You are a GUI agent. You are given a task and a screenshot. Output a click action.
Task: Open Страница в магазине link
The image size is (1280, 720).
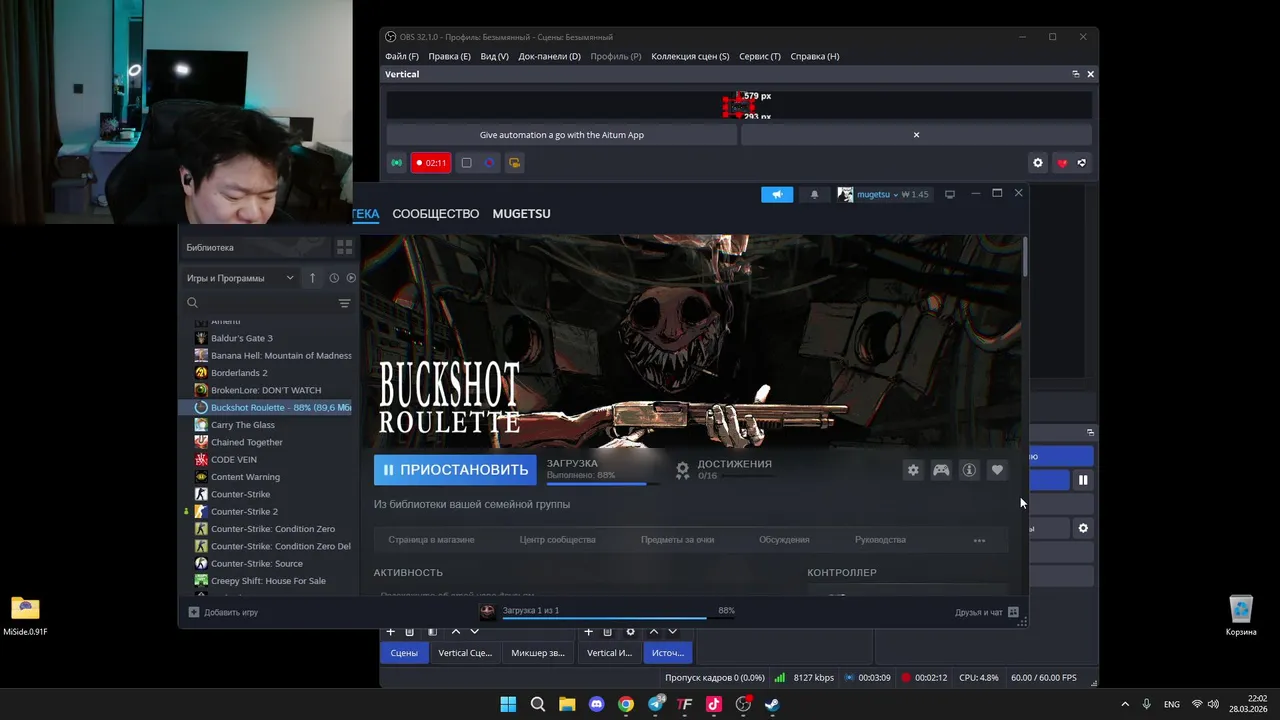(431, 540)
